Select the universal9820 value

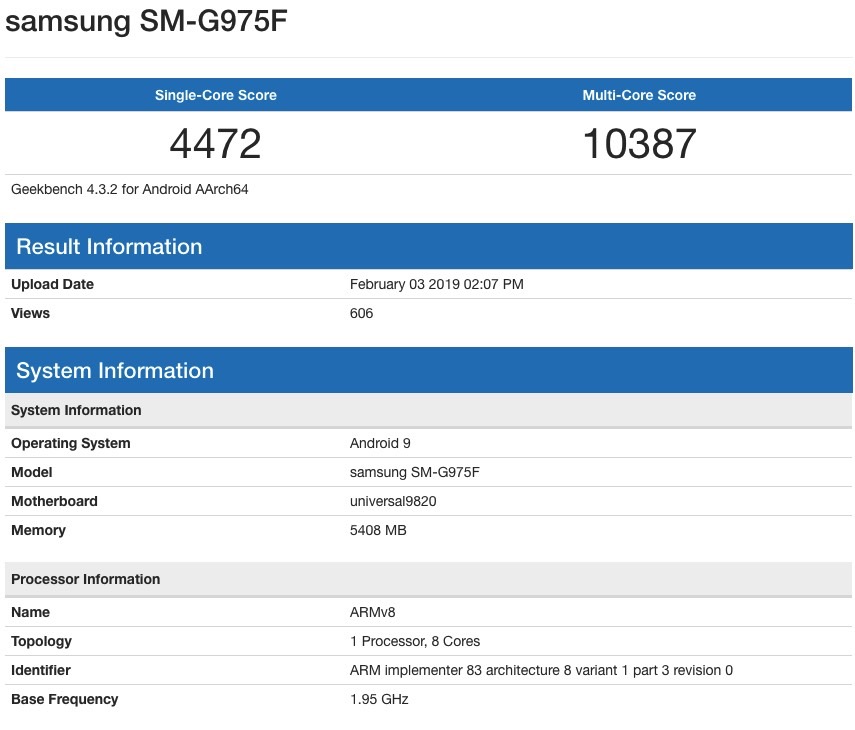coord(393,501)
